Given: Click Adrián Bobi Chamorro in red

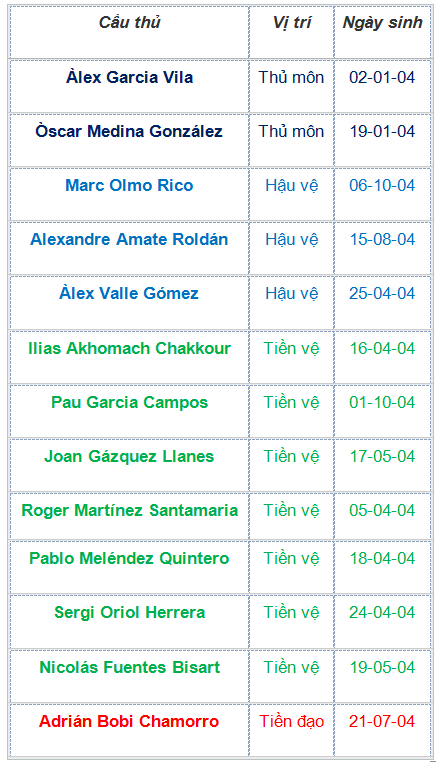Looking at the screenshot, I should coord(129,721).
